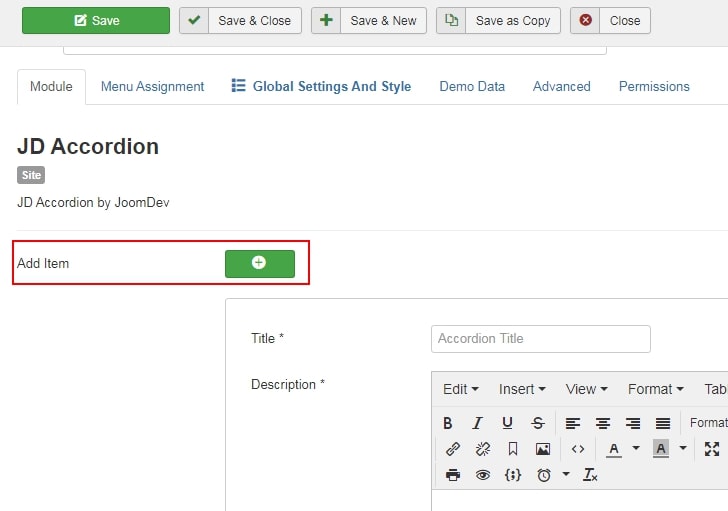Toggle italic formatting in editor

pyautogui.click(x=477, y=423)
